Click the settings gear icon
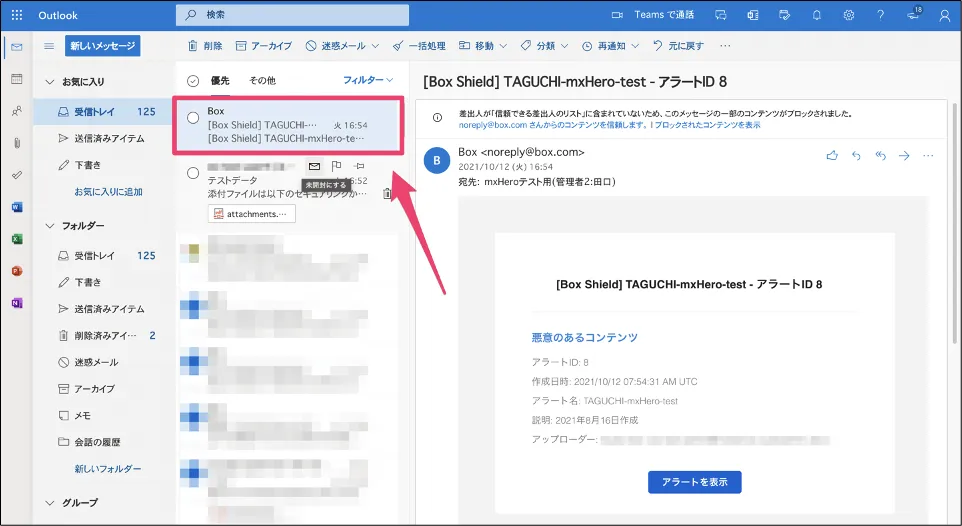The width and height of the screenshot is (962, 526). click(848, 16)
